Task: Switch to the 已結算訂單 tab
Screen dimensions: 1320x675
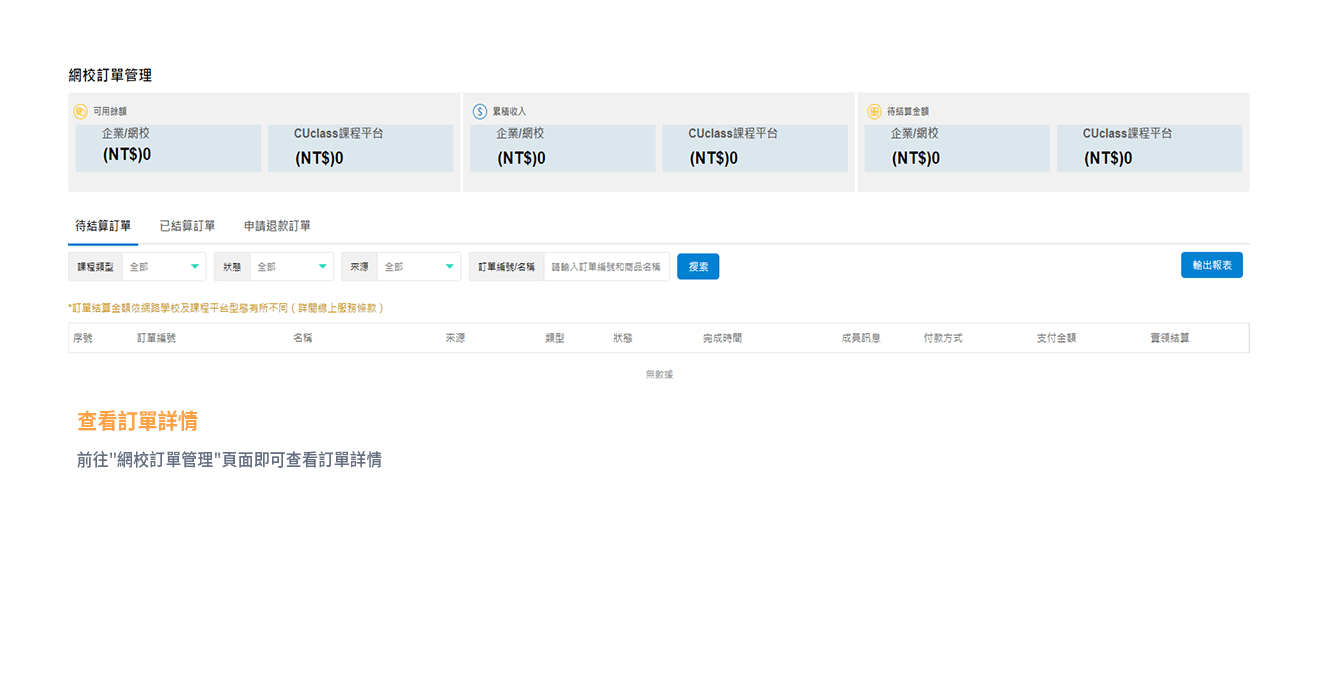Action: coord(187,226)
